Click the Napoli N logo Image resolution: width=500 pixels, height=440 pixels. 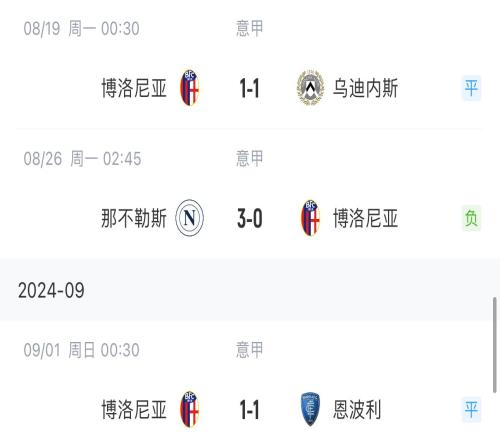coord(189,218)
